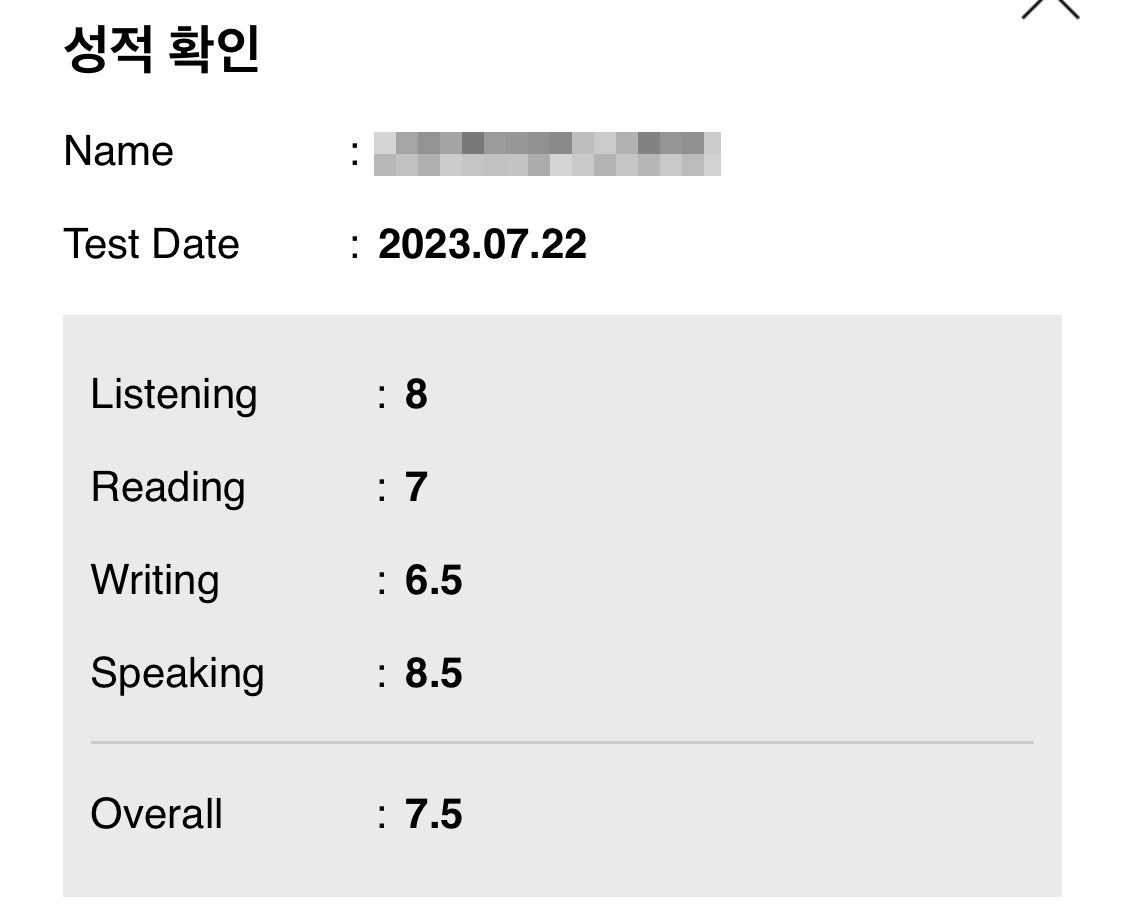Click the Writing score 6.5
Viewport: 1125px width, 915px height.
[433, 581]
